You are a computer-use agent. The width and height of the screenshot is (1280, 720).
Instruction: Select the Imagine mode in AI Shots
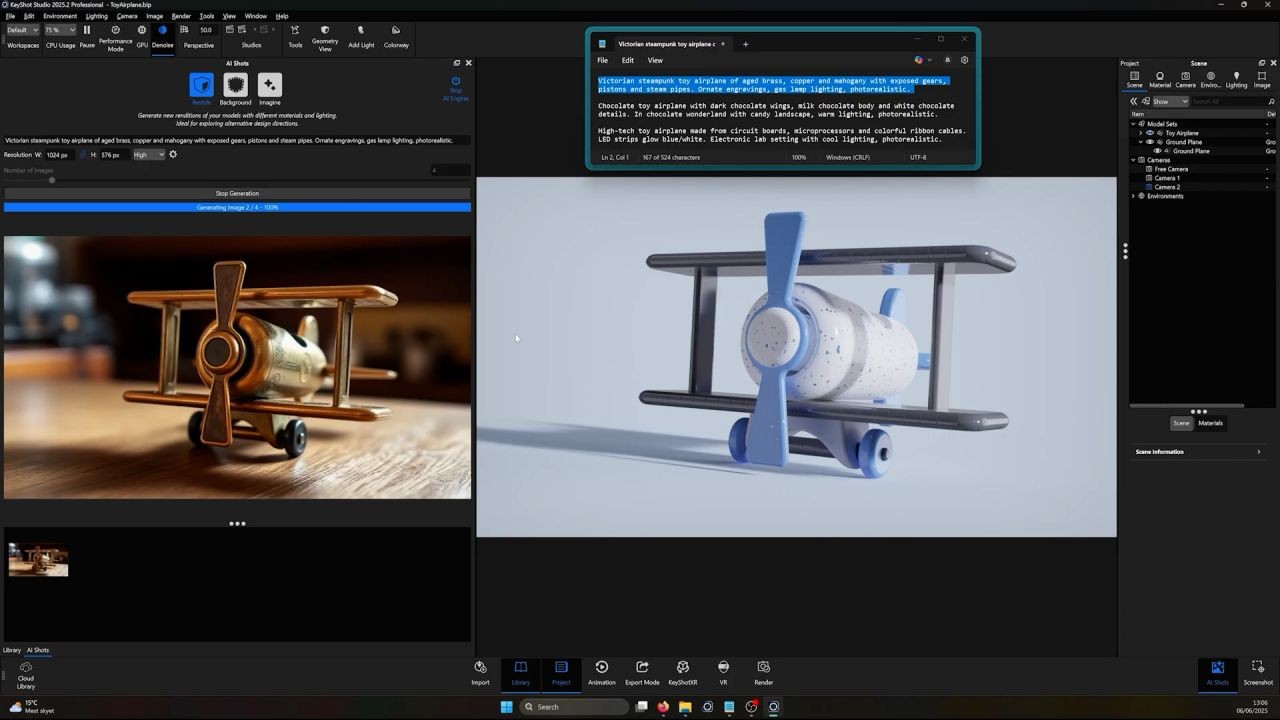tap(269, 87)
